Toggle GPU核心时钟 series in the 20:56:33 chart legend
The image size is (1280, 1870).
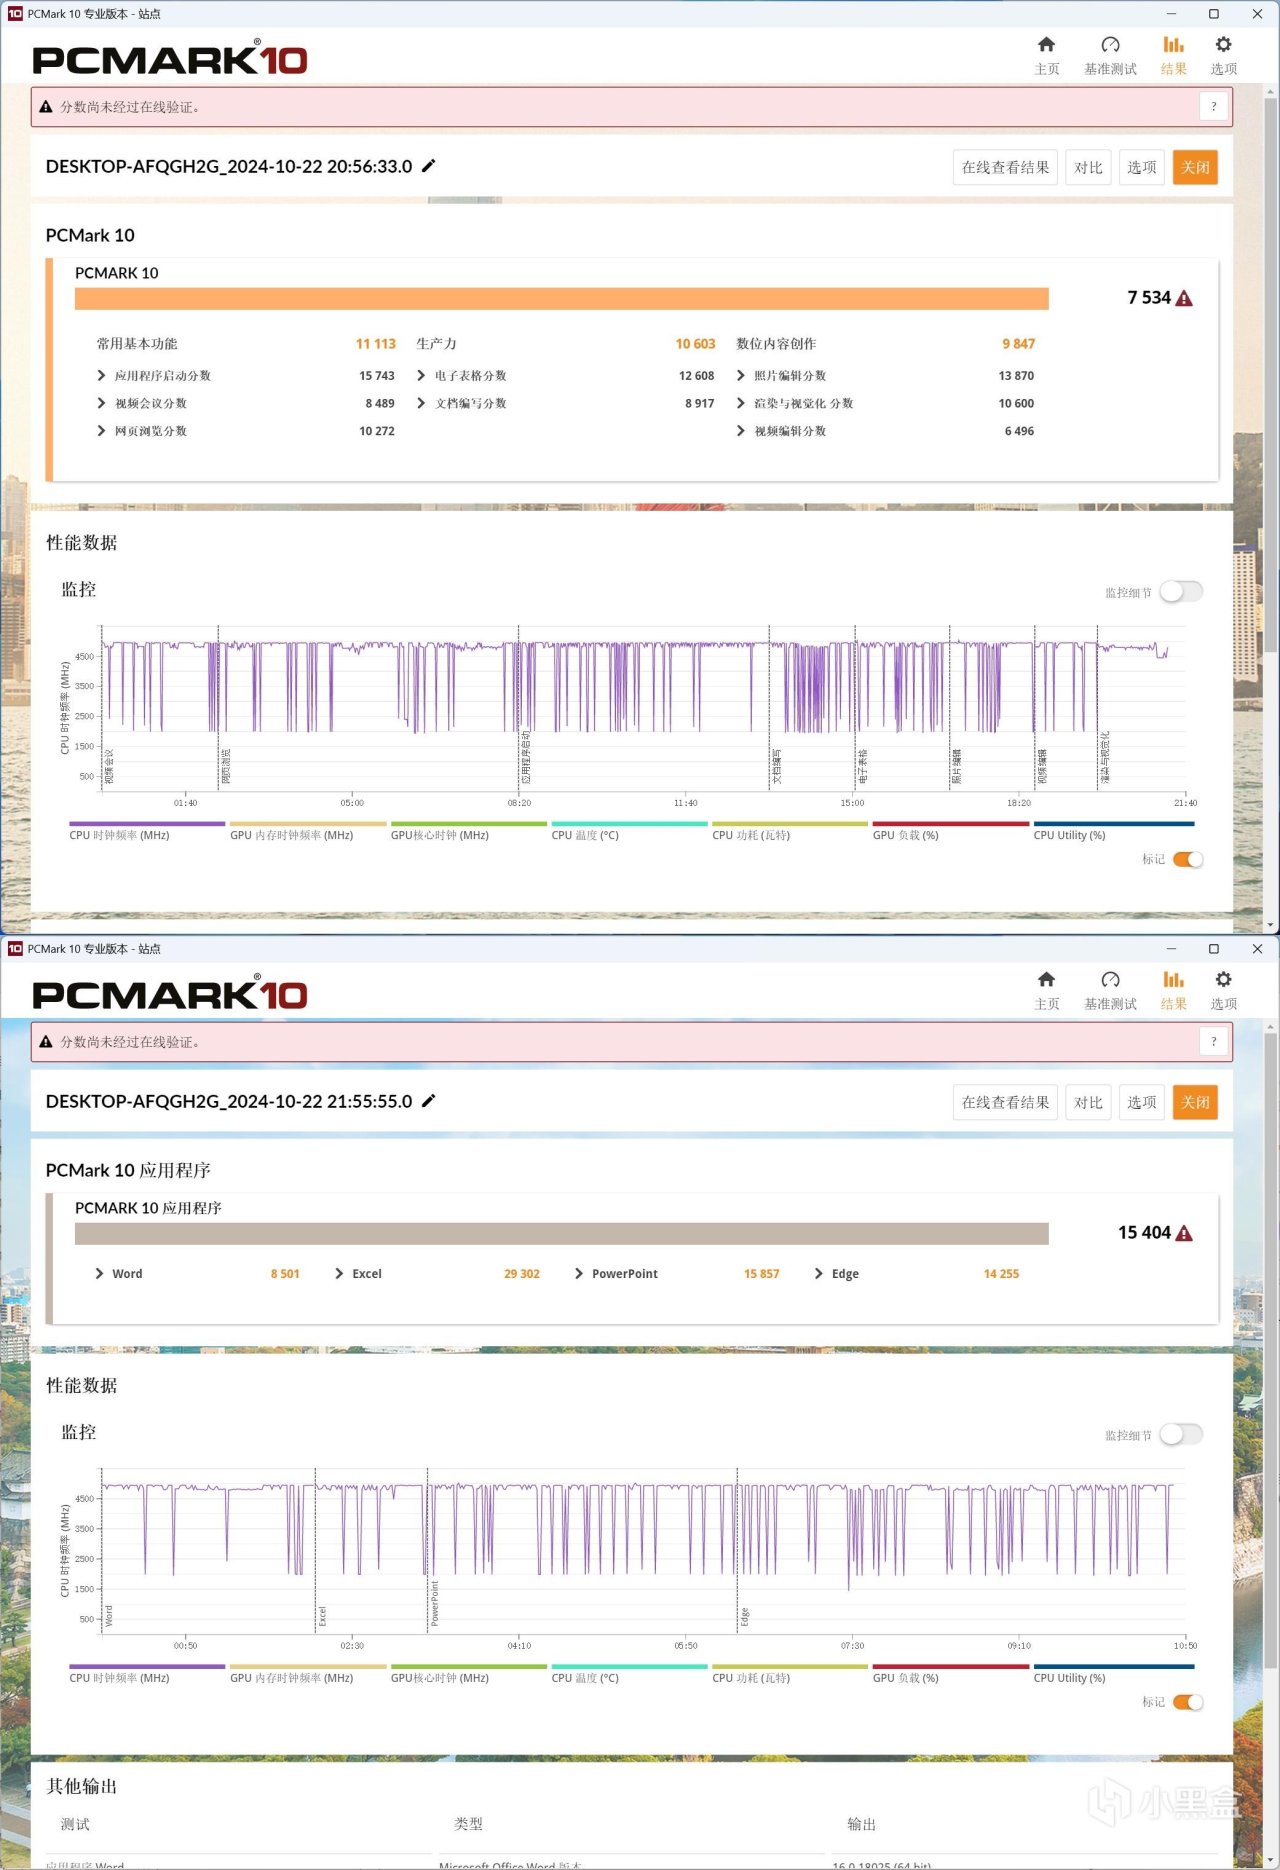(468, 831)
